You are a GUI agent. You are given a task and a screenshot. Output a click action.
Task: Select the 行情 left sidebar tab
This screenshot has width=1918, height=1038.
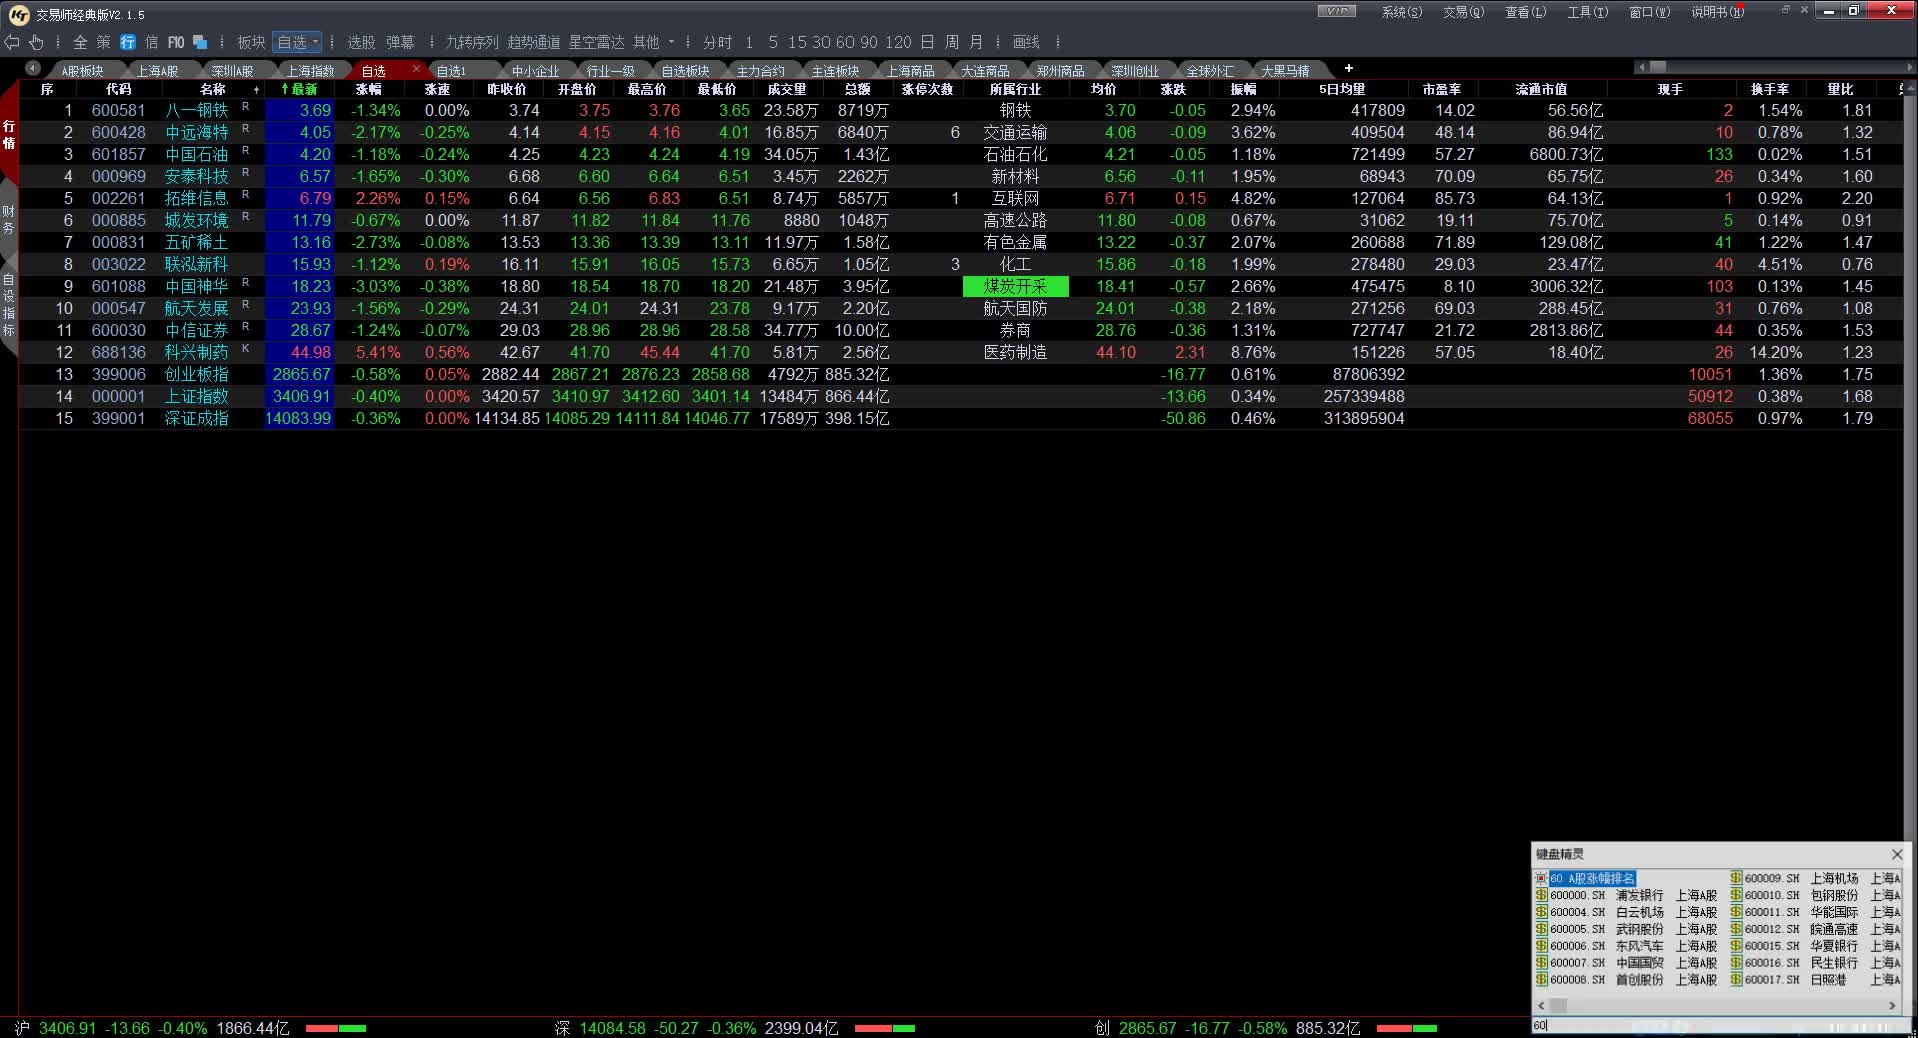coord(9,134)
